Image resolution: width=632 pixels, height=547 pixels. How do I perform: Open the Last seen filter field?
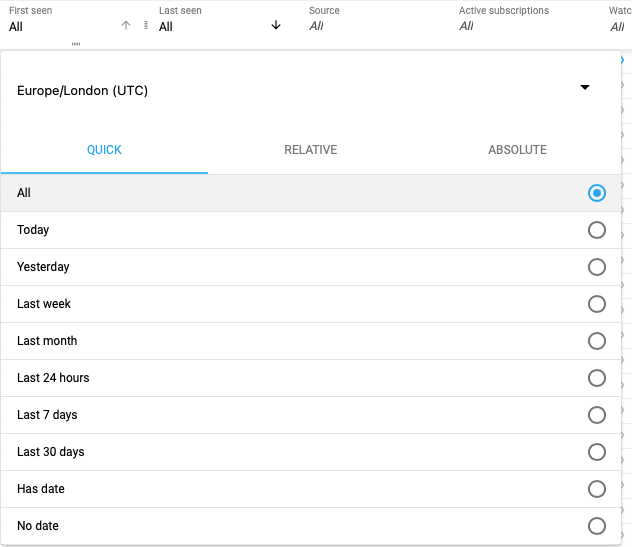(210, 26)
